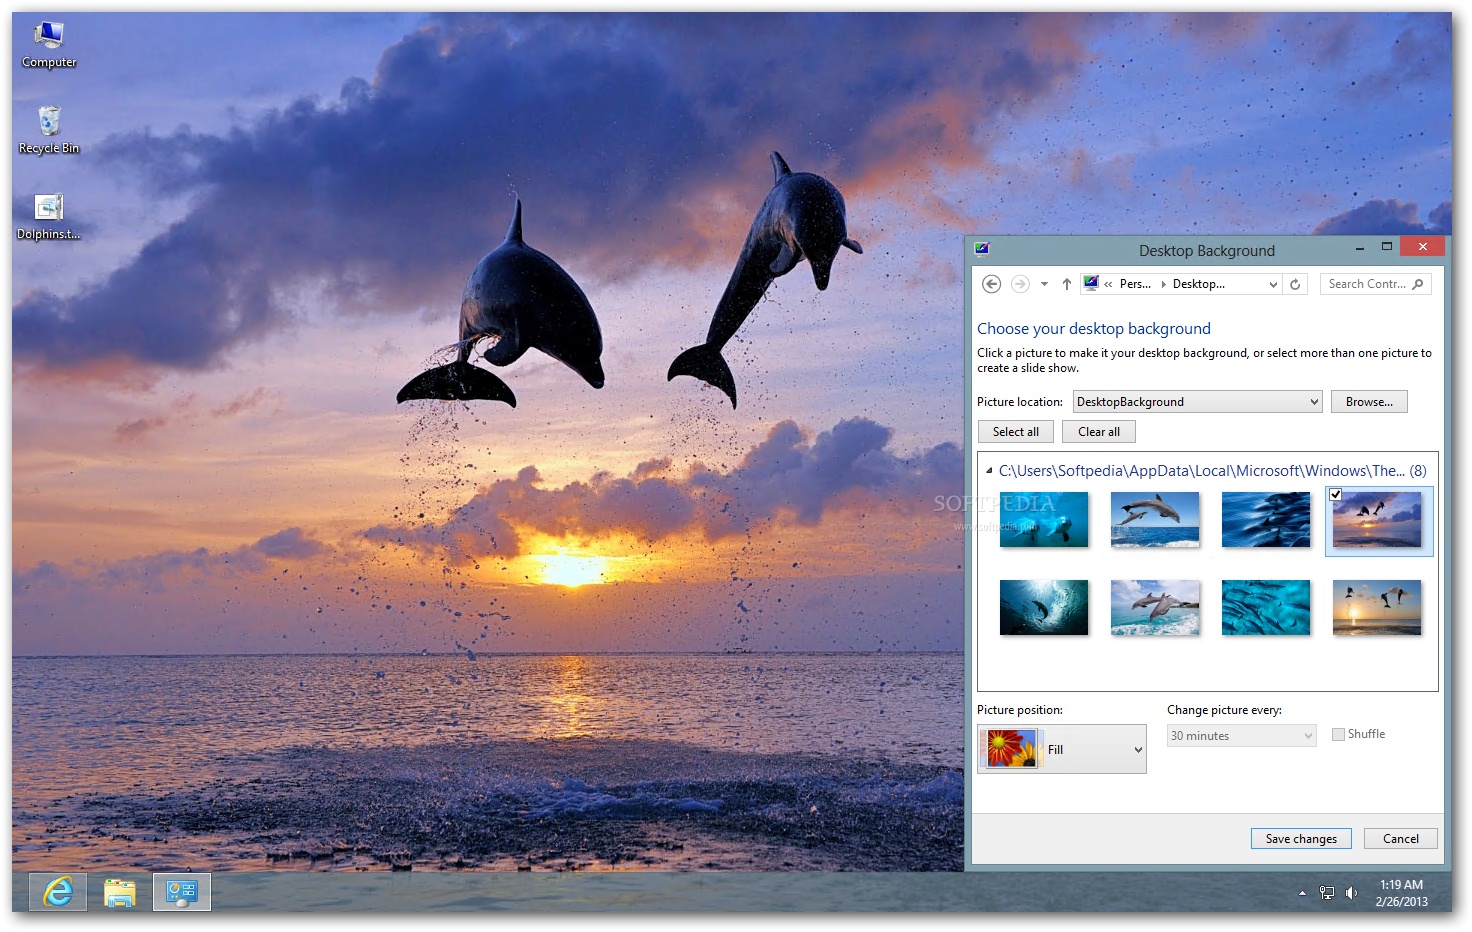Show hidden tray icons arrow
The image size is (1472, 932).
[1302, 893]
